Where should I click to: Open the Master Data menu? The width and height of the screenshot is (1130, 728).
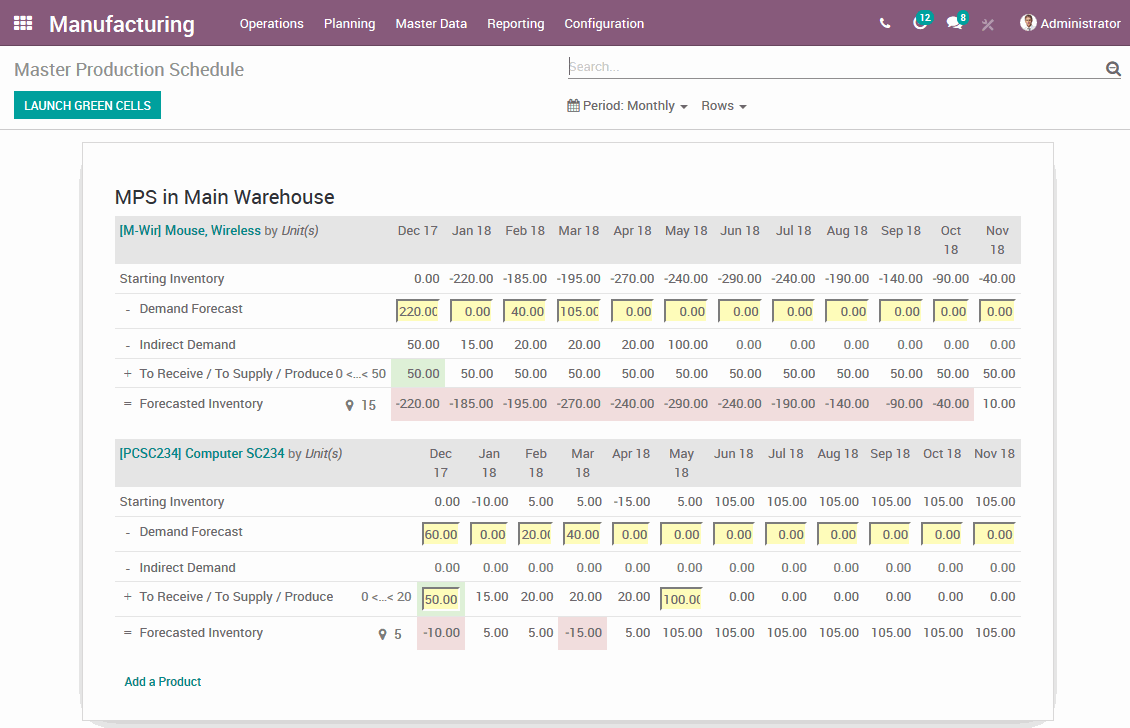[431, 23]
